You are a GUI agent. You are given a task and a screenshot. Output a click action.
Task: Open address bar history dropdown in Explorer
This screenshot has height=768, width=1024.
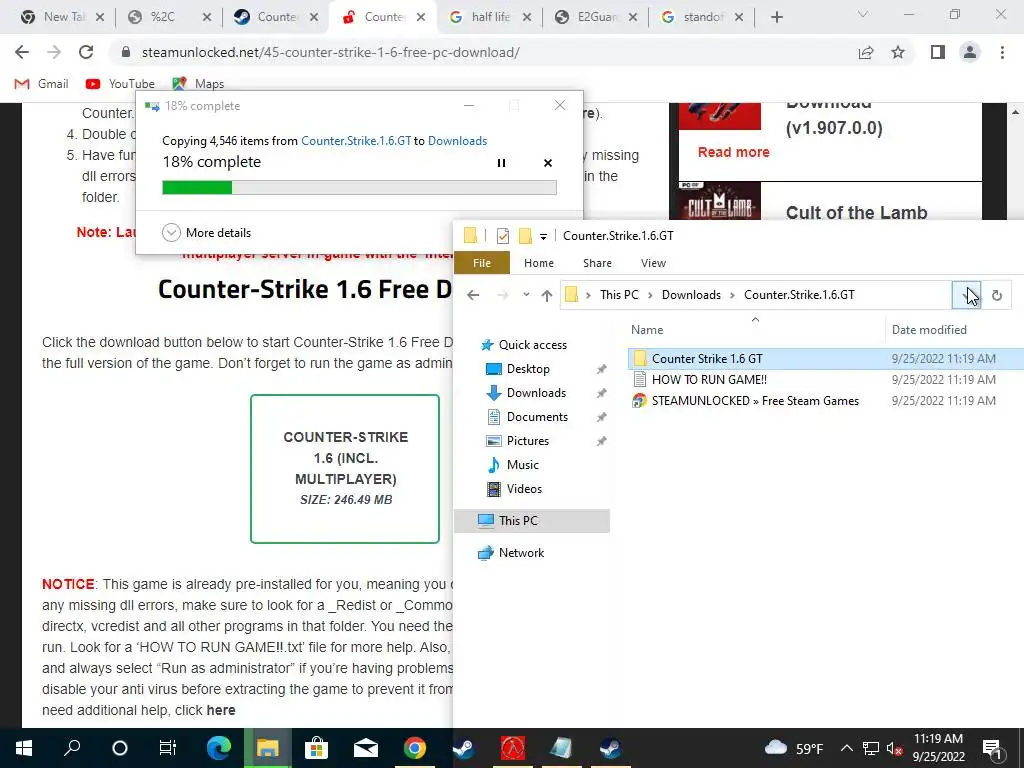point(966,295)
